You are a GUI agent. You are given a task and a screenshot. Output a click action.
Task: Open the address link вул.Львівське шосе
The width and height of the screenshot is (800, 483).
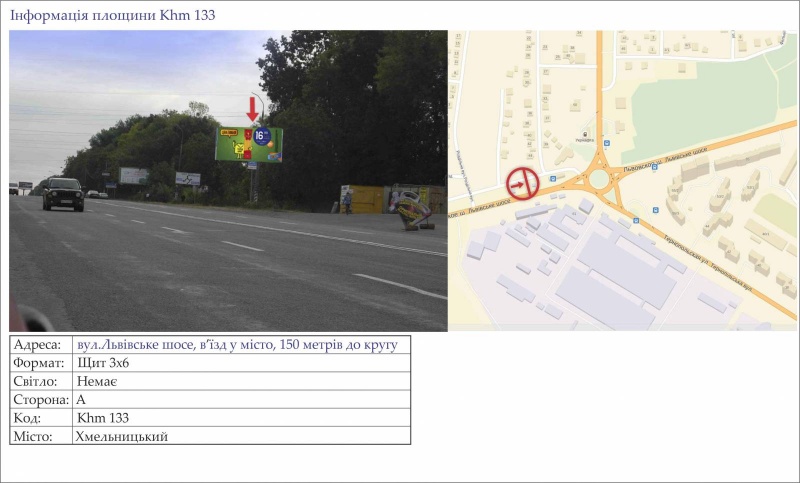[237, 345]
